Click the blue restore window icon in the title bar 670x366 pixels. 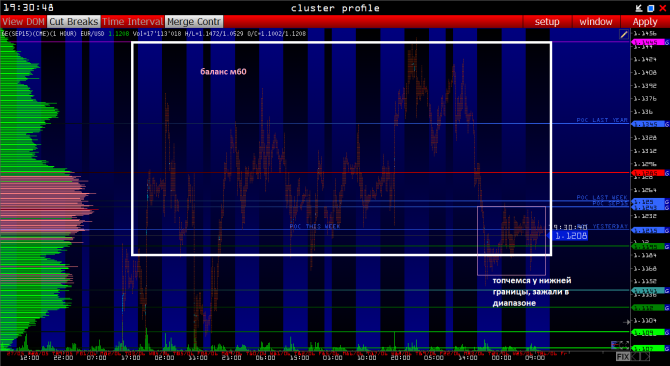coord(651,8)
